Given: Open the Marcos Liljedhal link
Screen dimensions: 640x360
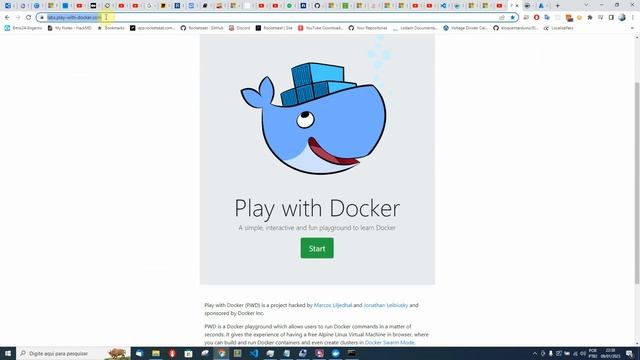Looking at the screenshot, I should coord(333,305).
